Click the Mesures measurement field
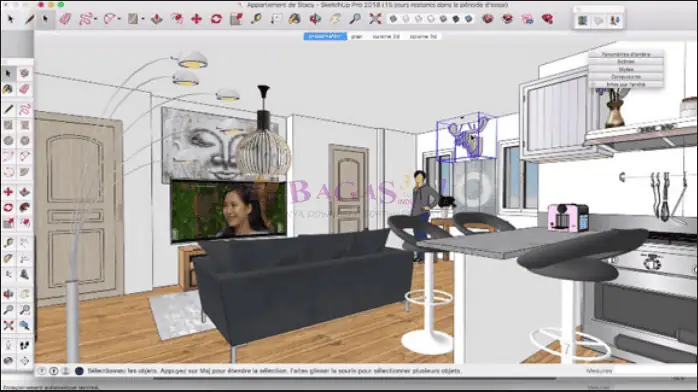This screenshot has height=392, width=698. pos(654,371)
